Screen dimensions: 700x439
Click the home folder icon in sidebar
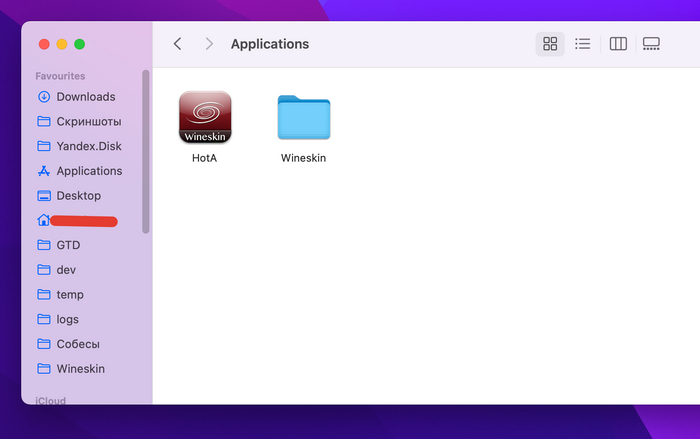[x=43, y=220]
